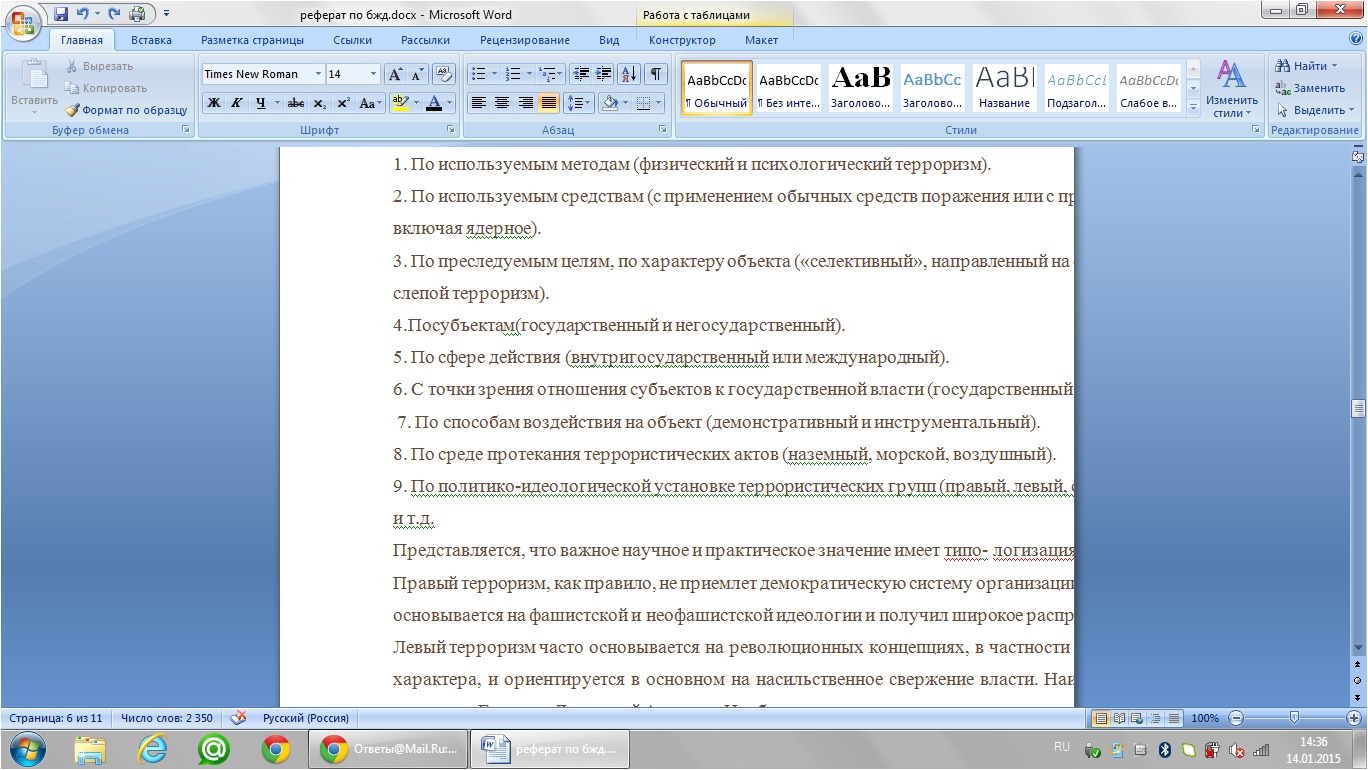This screenshot has height=770, width=1368.
Task: Toggle bold (Ж) formatting
Action: [214, 103]
